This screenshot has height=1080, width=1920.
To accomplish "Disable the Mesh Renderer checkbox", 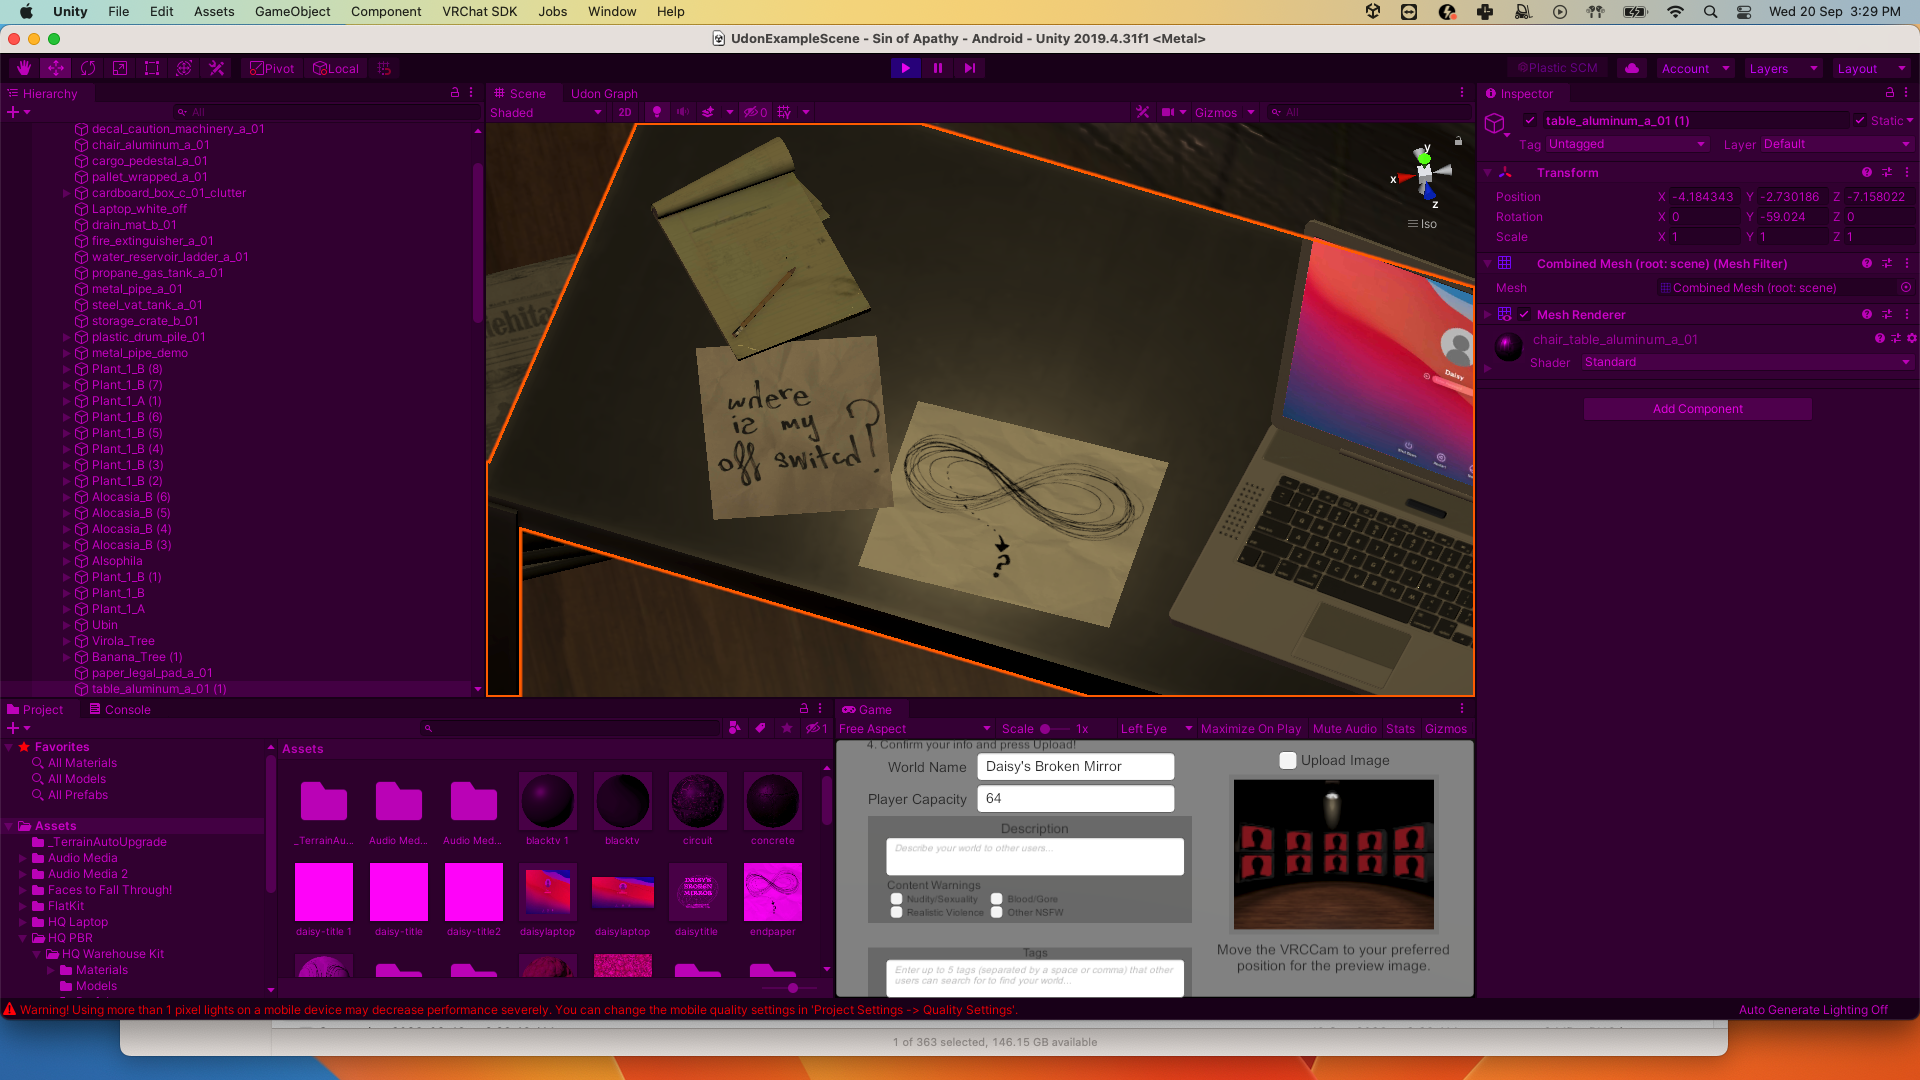I will 1524,314.
